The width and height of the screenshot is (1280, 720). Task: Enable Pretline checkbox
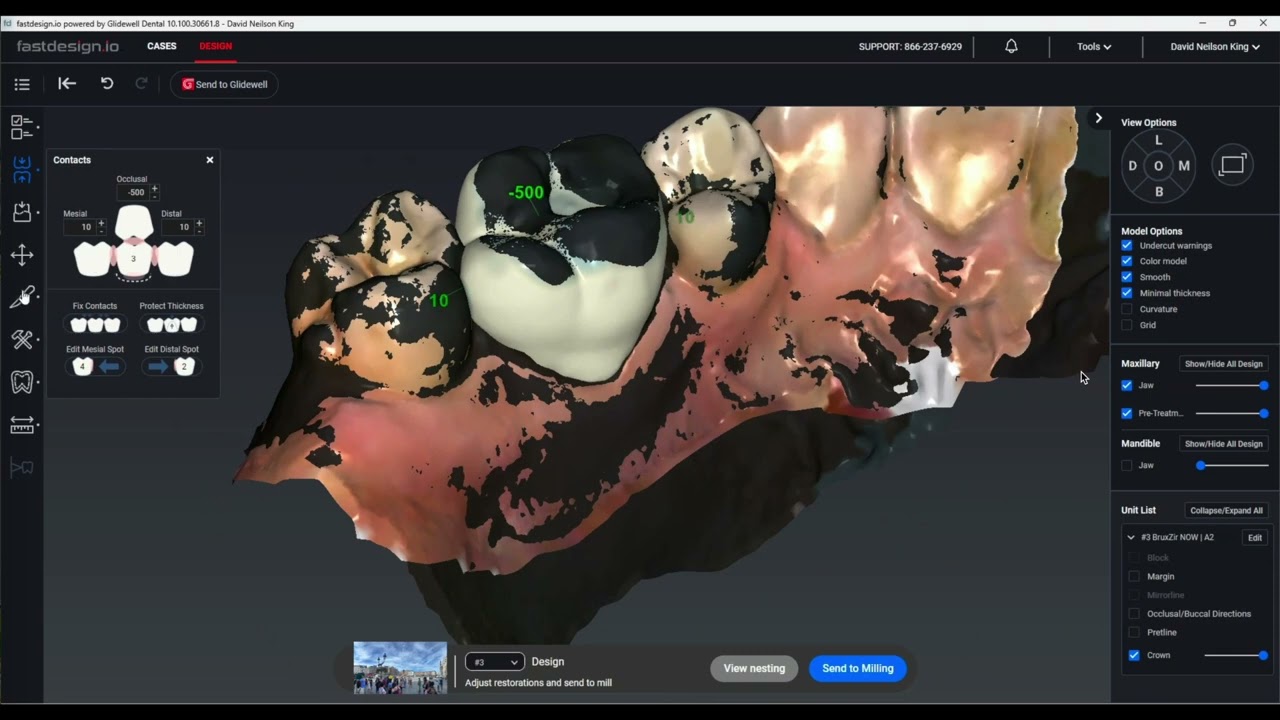1134,632
